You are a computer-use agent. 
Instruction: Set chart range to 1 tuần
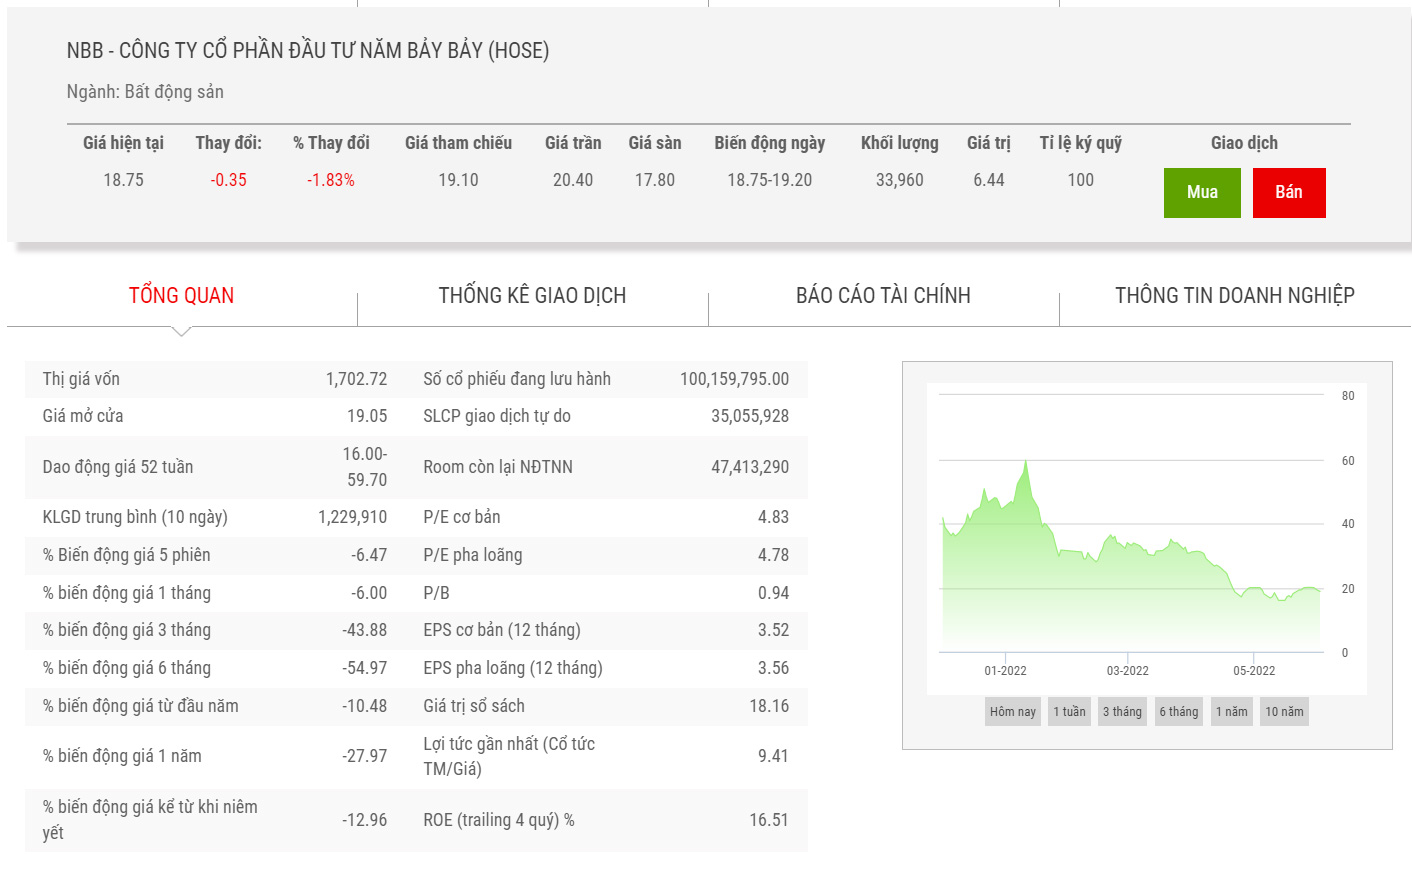coord(1069,712)
